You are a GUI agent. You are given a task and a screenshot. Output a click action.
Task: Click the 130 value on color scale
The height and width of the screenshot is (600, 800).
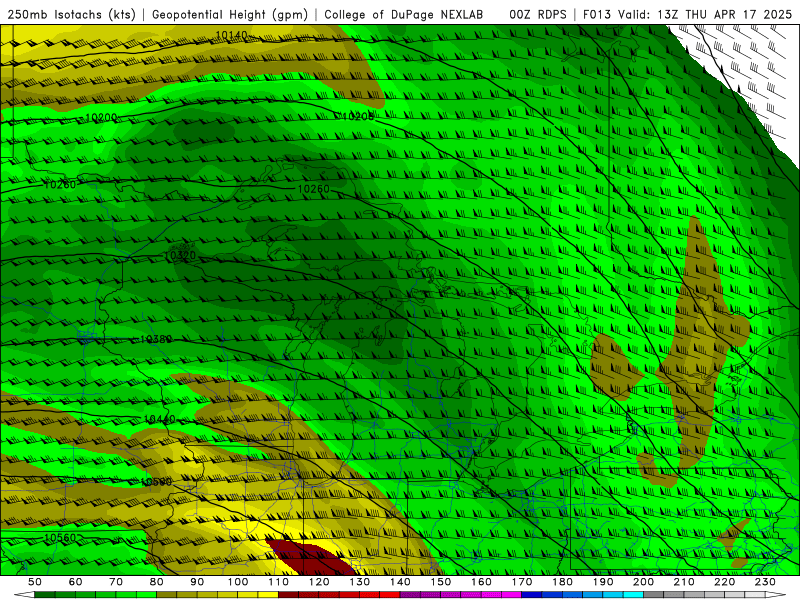tap(360, 582)
